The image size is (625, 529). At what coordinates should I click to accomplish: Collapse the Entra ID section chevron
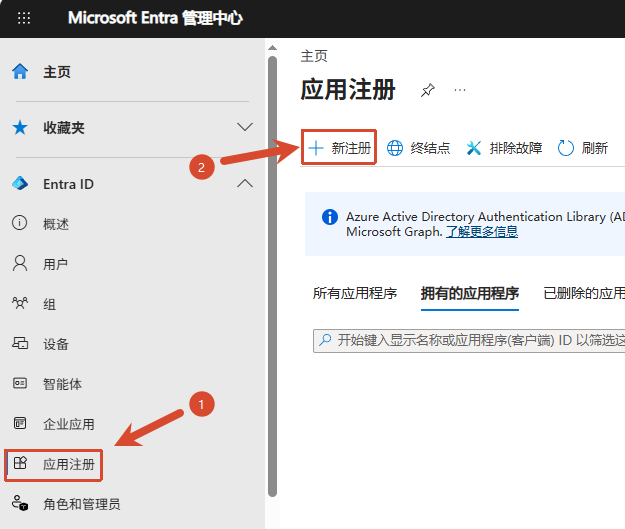(245, 183)
